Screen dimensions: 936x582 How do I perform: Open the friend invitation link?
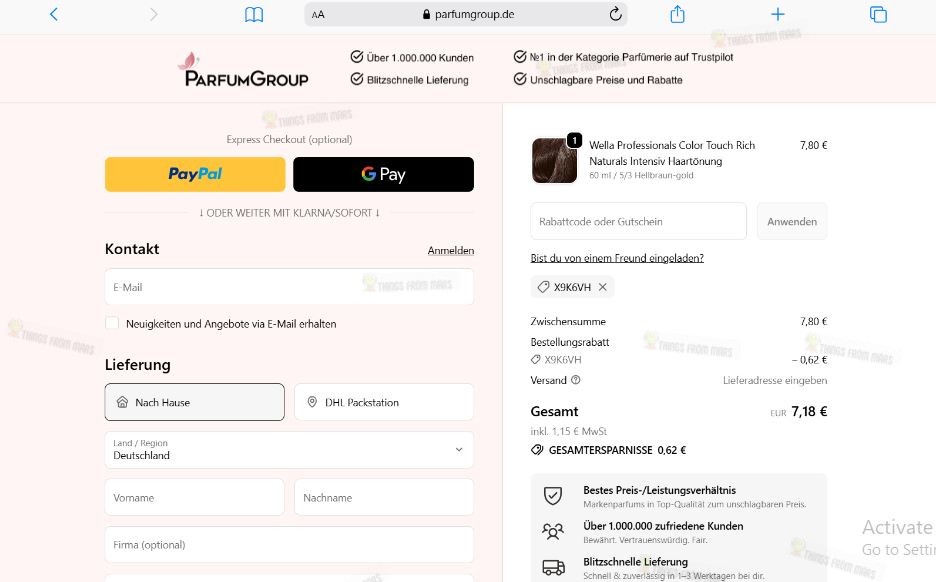tap(617, 258)
